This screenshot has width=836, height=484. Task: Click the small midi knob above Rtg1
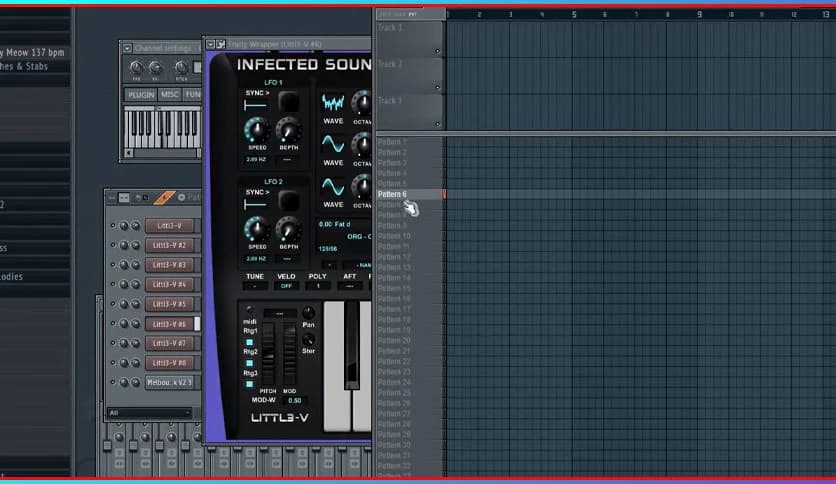click(x=249, y=310)
